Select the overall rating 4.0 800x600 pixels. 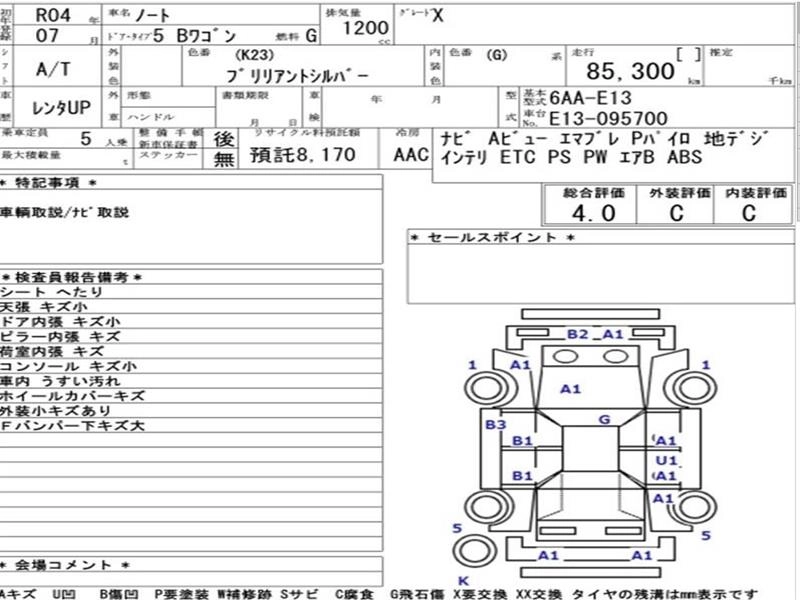pyautogui.click(x=593, y=213)
